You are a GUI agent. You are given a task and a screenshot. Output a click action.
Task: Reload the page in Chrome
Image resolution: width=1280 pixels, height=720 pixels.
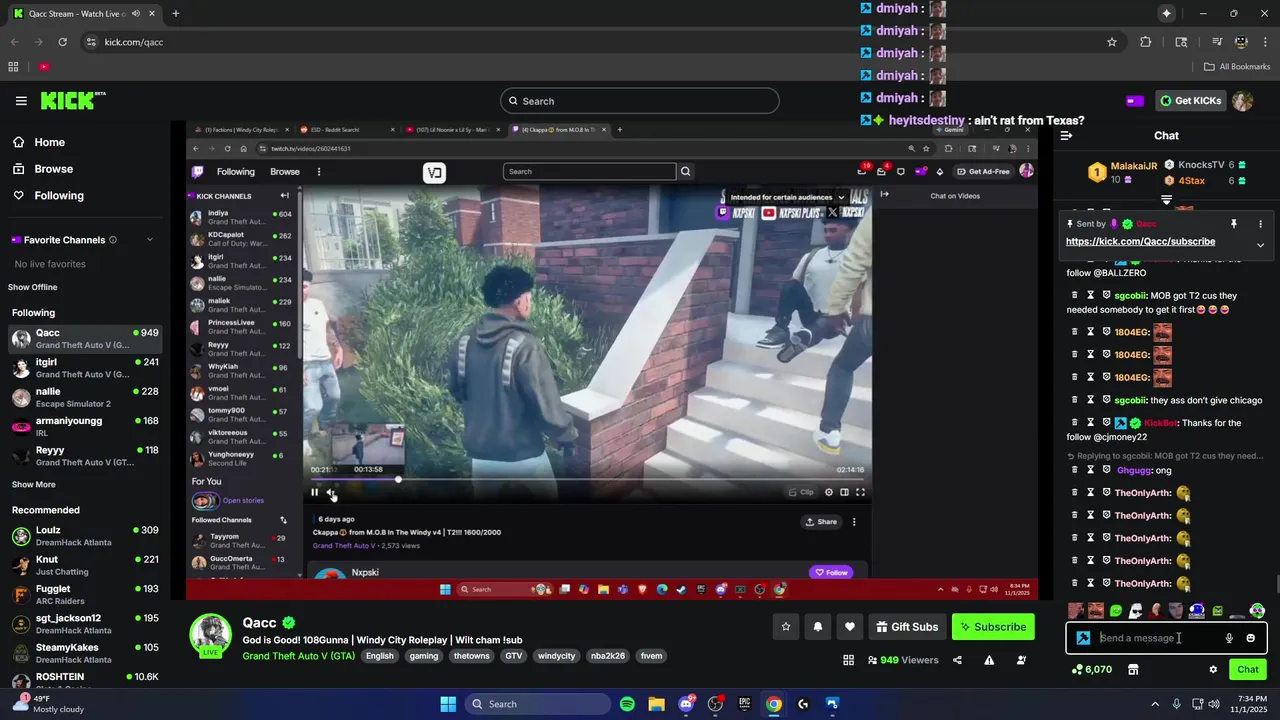click(63, 42)
